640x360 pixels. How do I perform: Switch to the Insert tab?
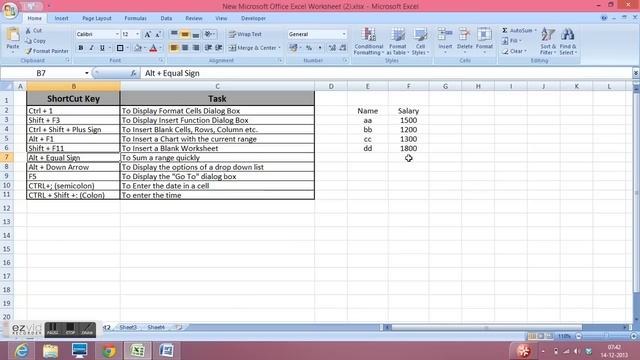[x=62, y=18]
